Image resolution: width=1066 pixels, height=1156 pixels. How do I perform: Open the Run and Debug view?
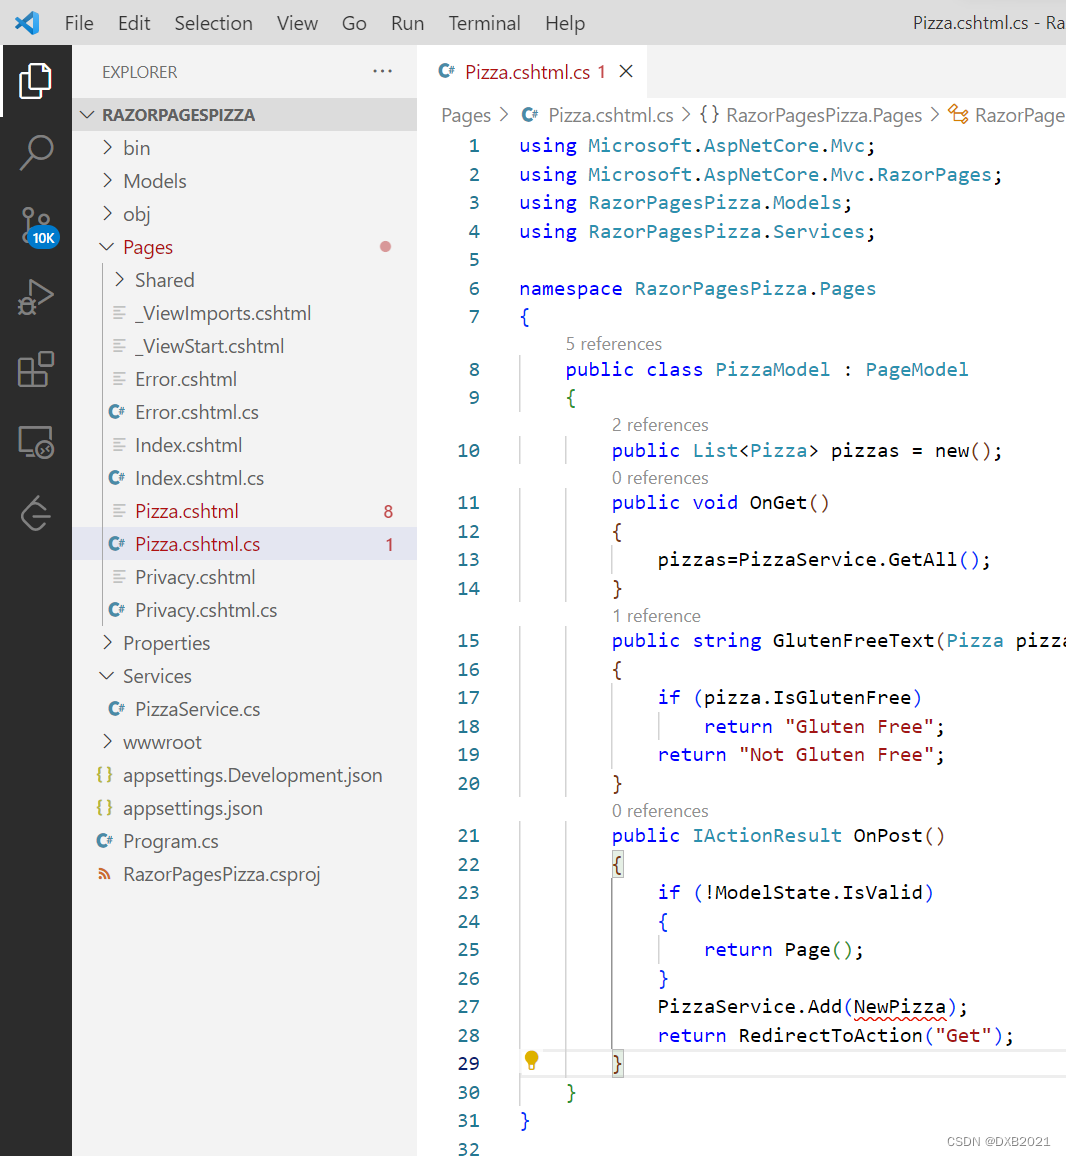tap(35, 298)
